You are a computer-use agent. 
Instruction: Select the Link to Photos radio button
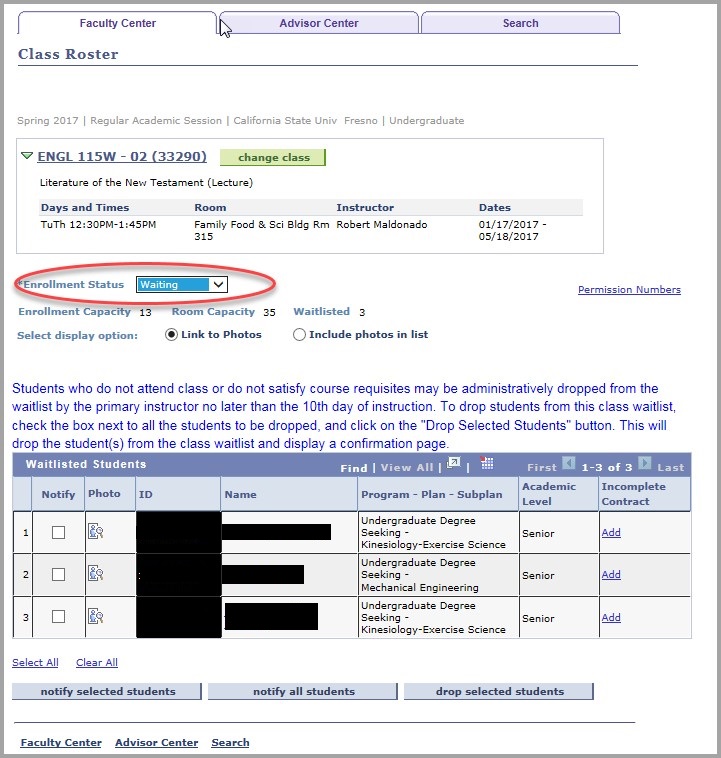[x=171, y=335]
